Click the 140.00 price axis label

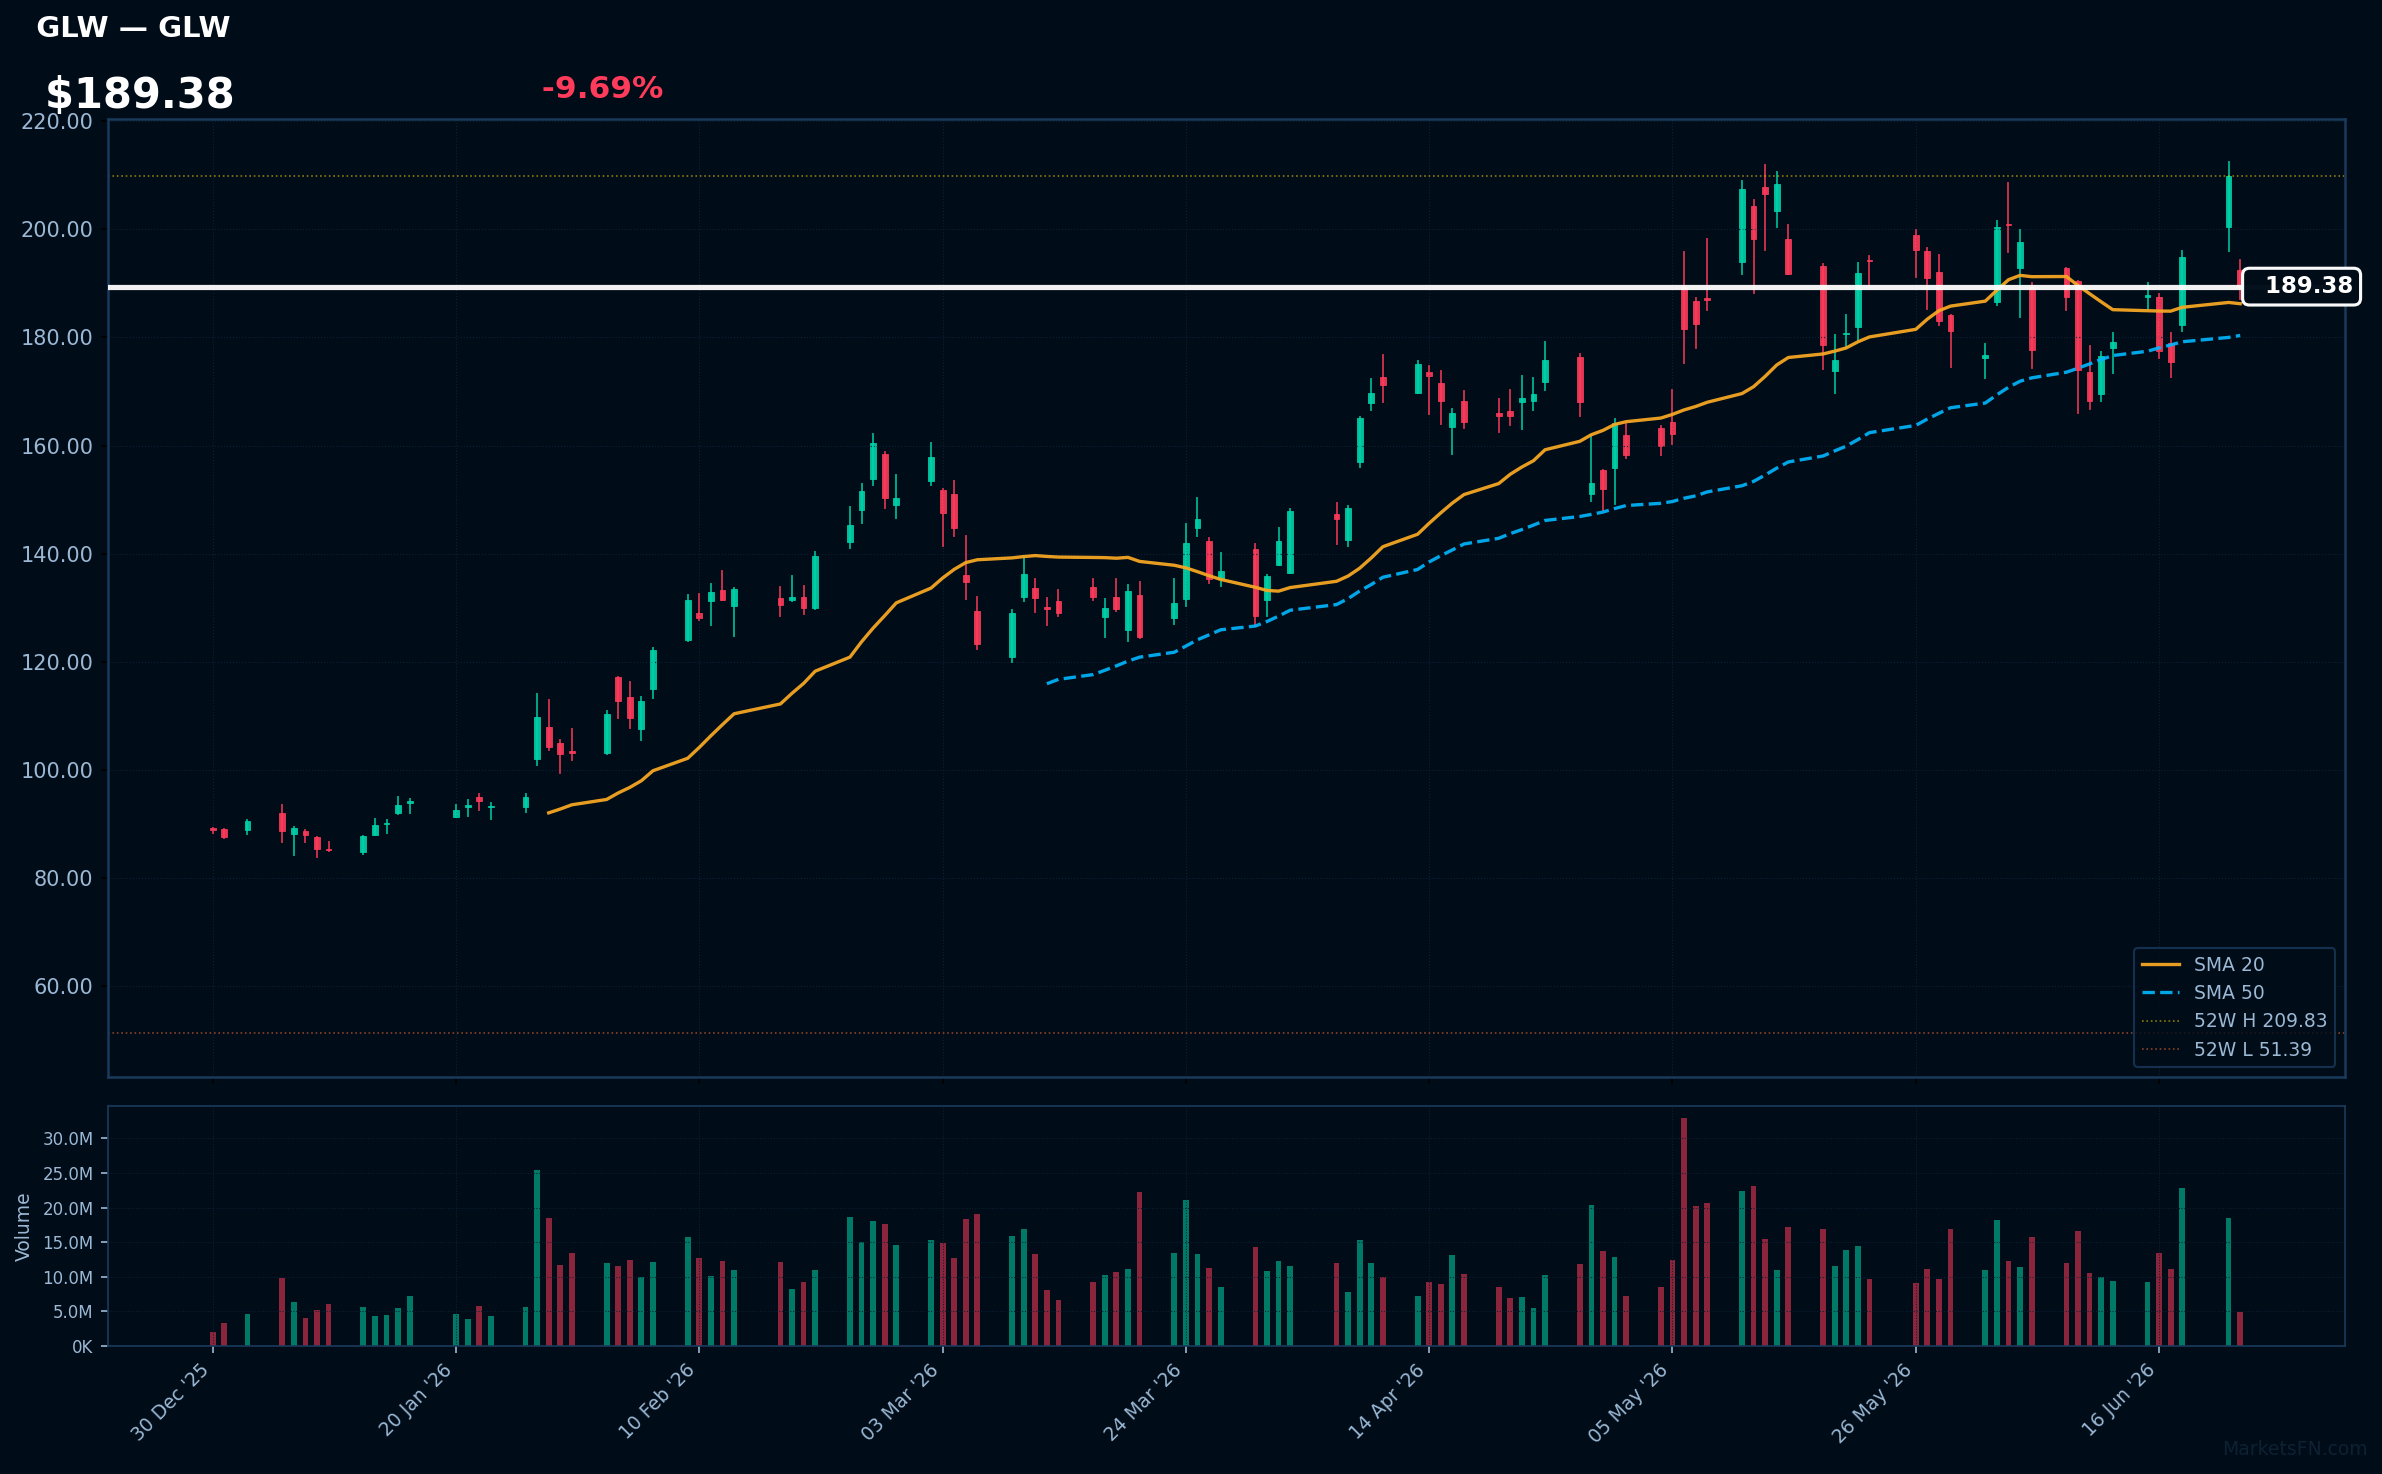pos(57,554)
